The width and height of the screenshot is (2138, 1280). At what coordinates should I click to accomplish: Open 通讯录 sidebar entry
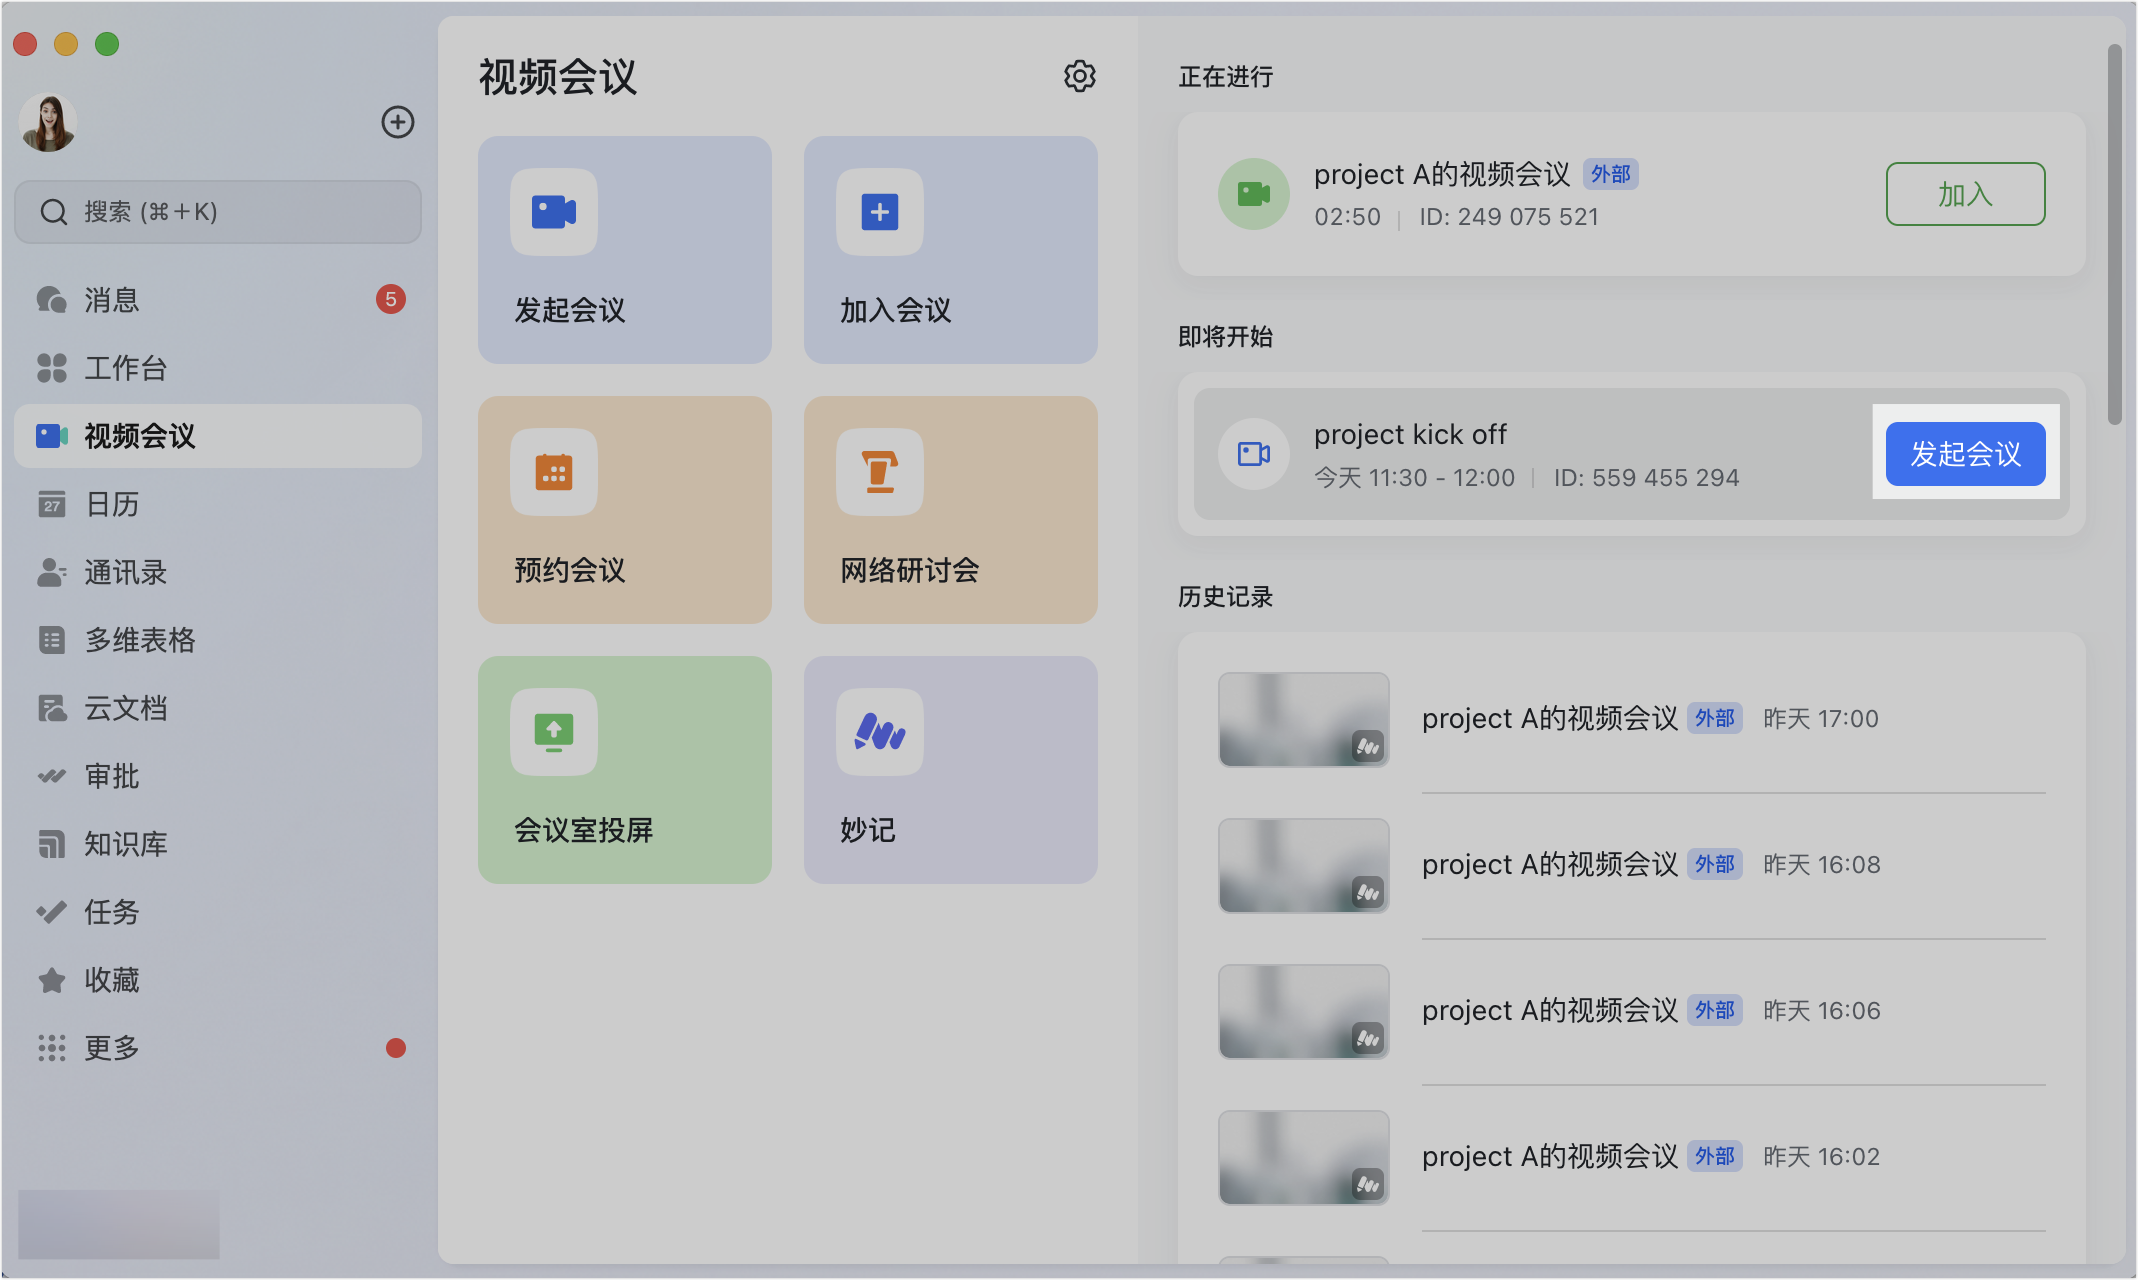pos(218,572)
